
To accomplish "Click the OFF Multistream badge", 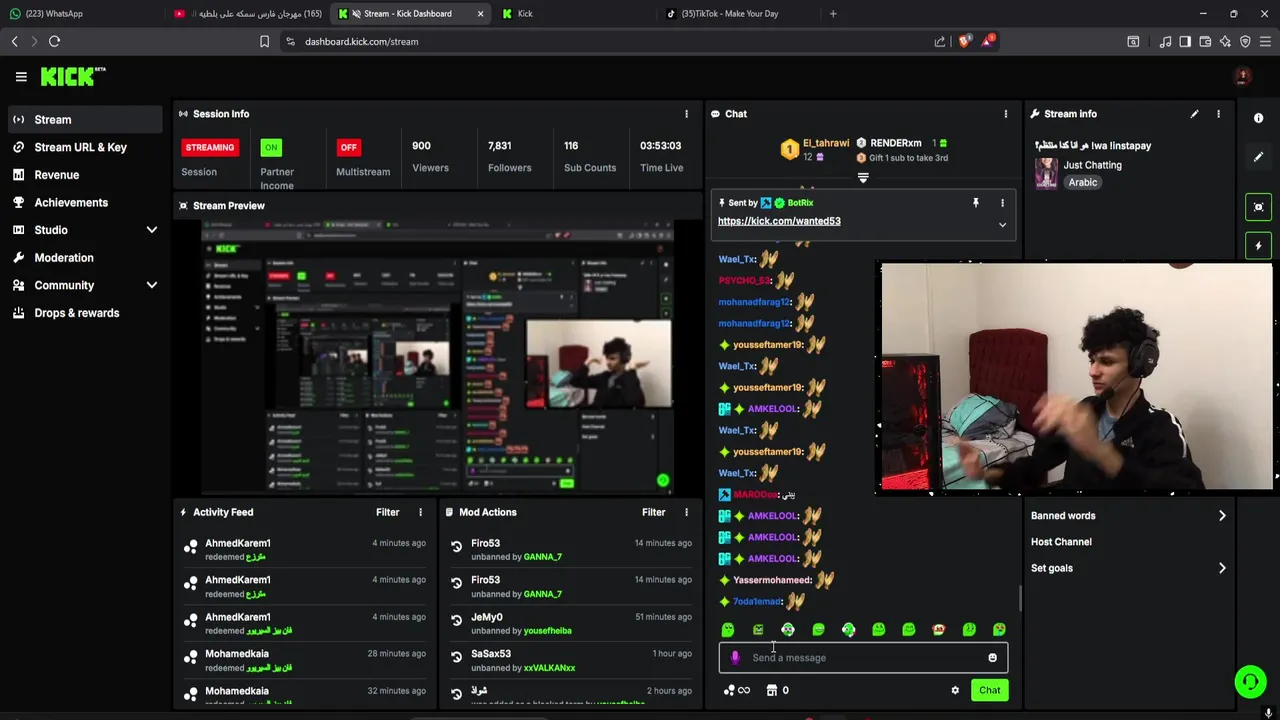I will pyautogui.click(x=348, y=147).
